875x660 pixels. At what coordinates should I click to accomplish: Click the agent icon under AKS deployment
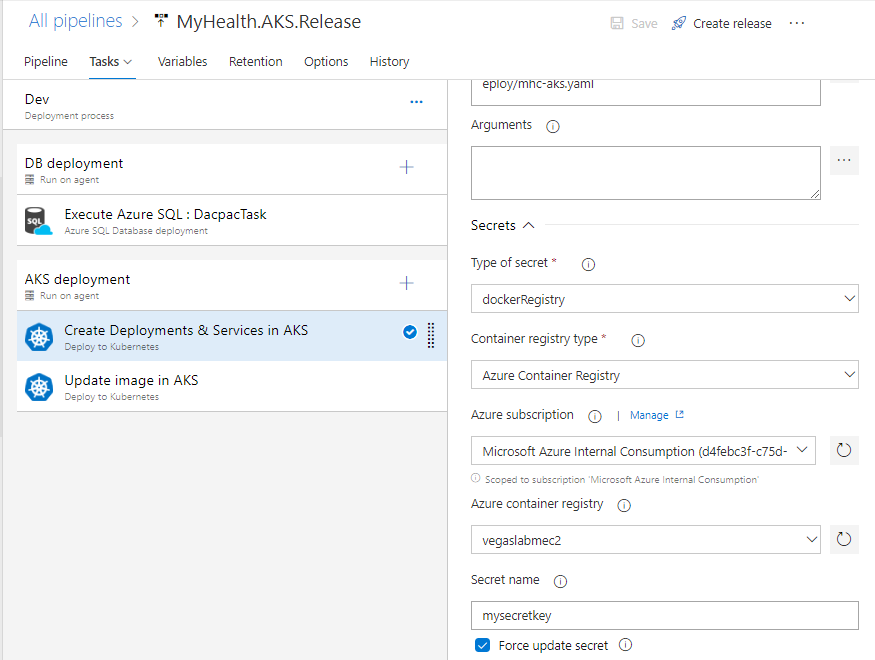click(x=30, y=296)
